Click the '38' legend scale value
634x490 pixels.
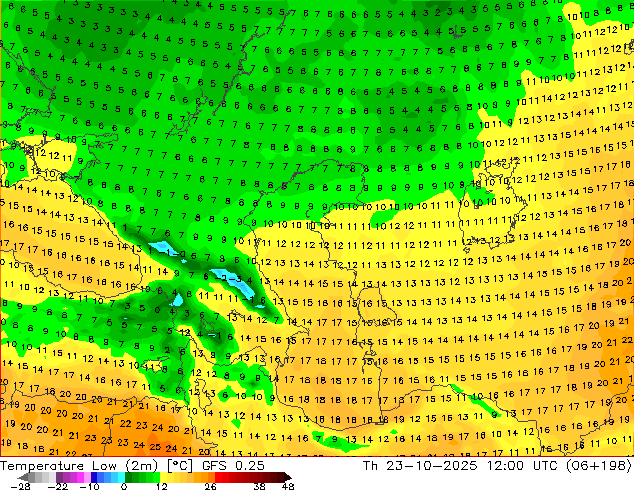pyautogui.click(x=260, y=486)
